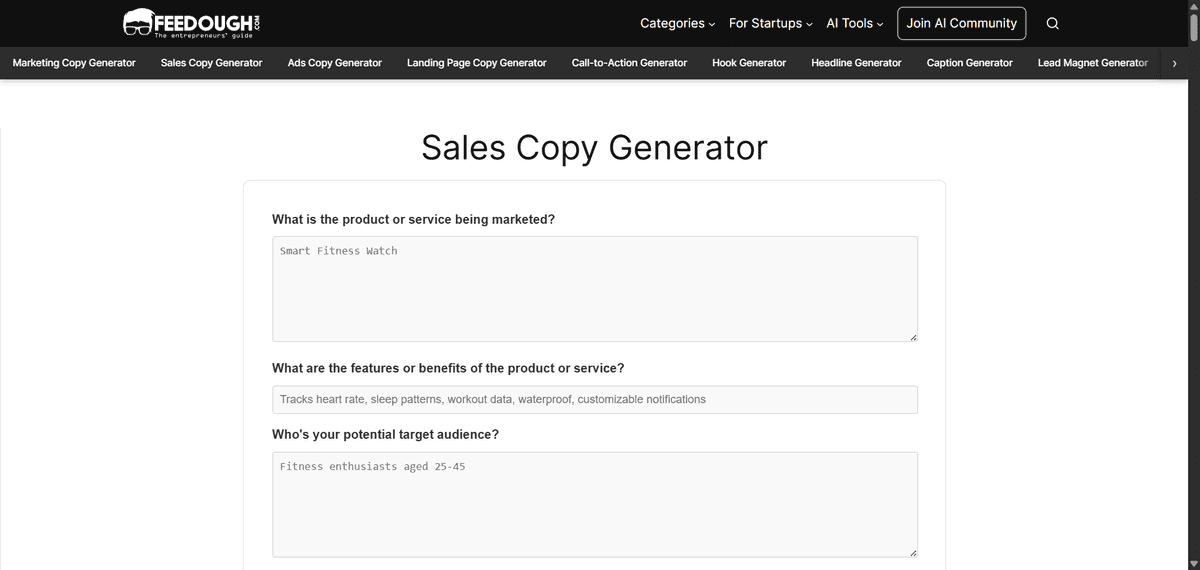Image resolution: width=1200 pixels, height=570 pixels.
Task: Click the product or service text area
Action: (x=594, y=289)
